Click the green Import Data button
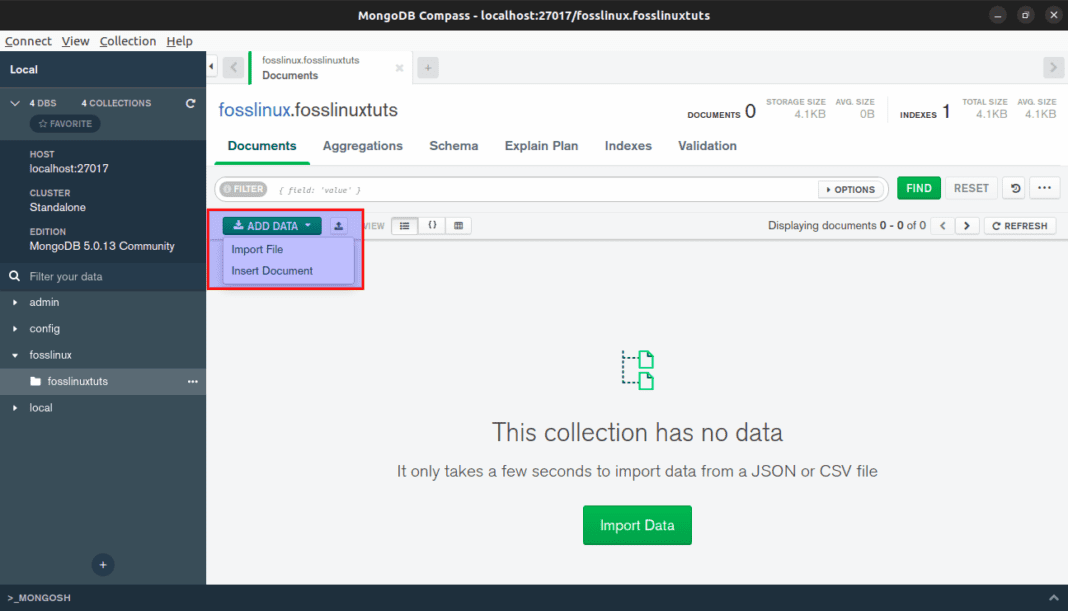 point(637,525)
